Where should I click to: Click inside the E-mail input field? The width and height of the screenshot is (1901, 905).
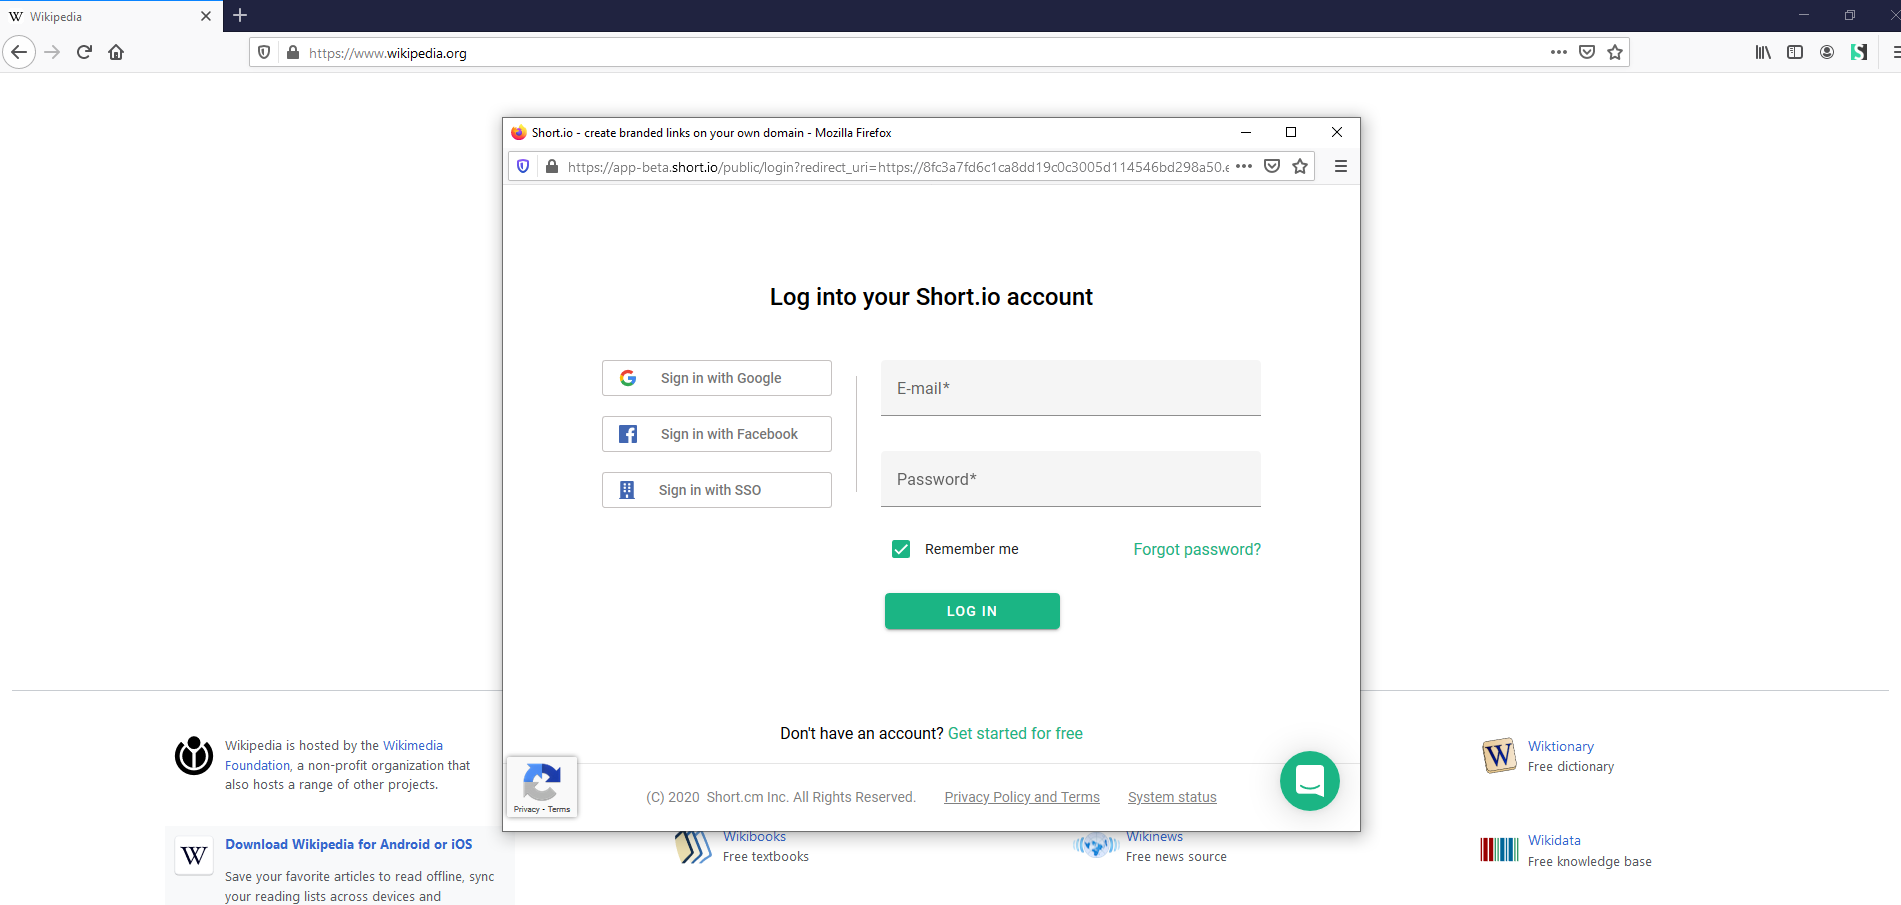pyautogui.click(x=1070, y=388)
